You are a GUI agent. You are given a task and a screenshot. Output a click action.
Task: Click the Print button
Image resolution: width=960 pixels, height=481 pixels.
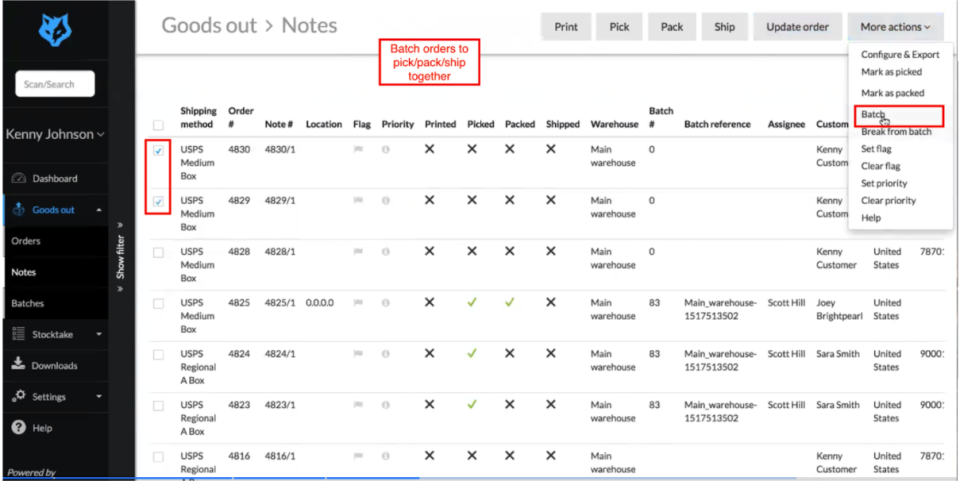click(566, 27)
